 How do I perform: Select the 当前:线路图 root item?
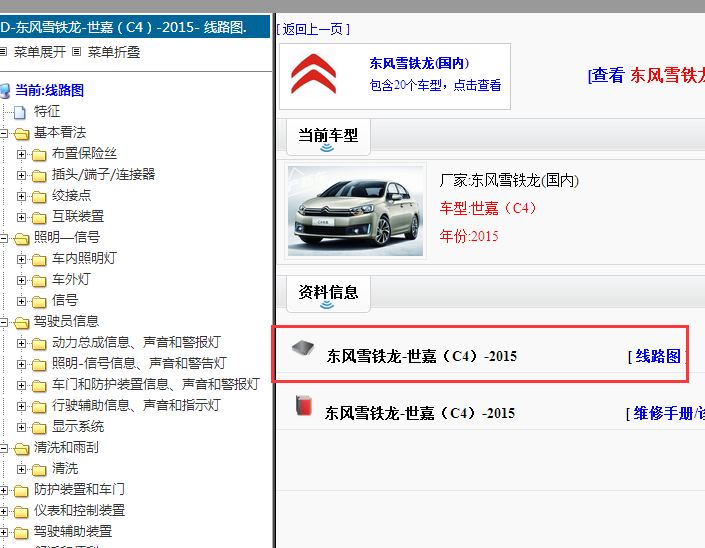click(49, 90)
